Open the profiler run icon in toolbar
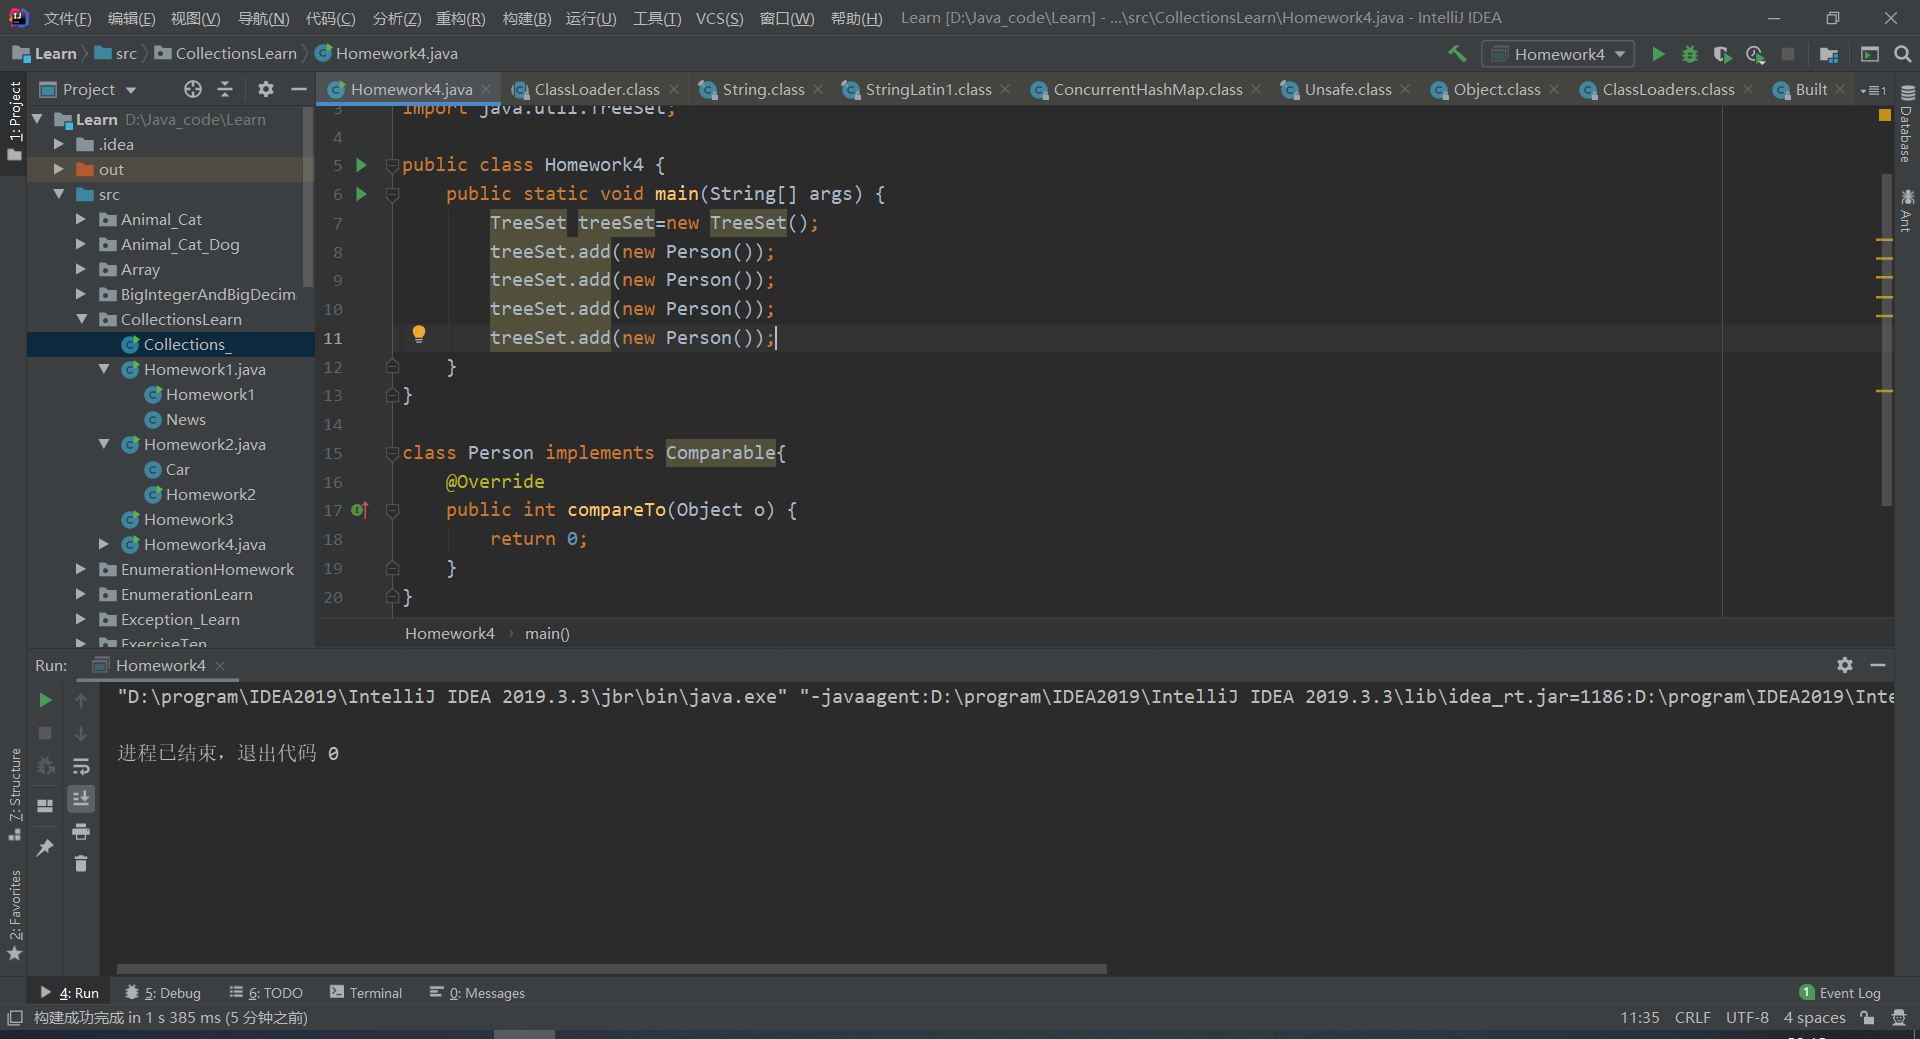Image resolution: width=1920 pixels, height=1039 pixels. tap(1755, 54)
